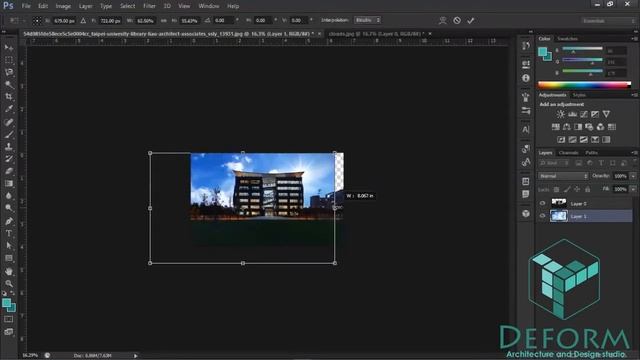Open the layer blend mode Normal dropdown
640x360 pixels.
[563, 176]
